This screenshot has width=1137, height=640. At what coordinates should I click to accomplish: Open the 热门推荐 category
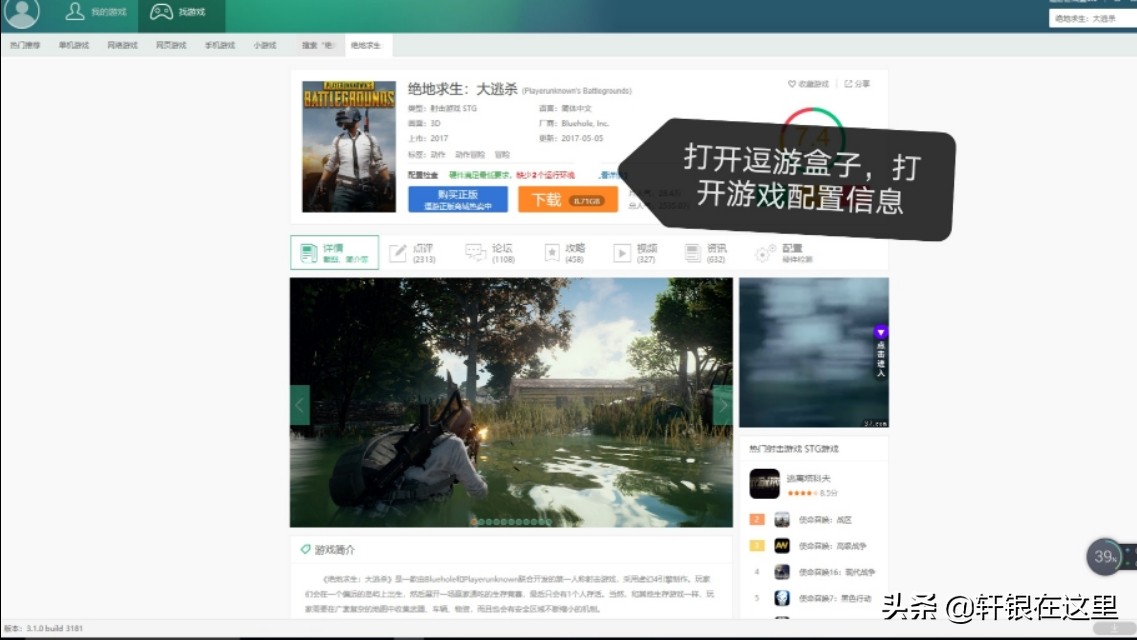coord(25,45)
